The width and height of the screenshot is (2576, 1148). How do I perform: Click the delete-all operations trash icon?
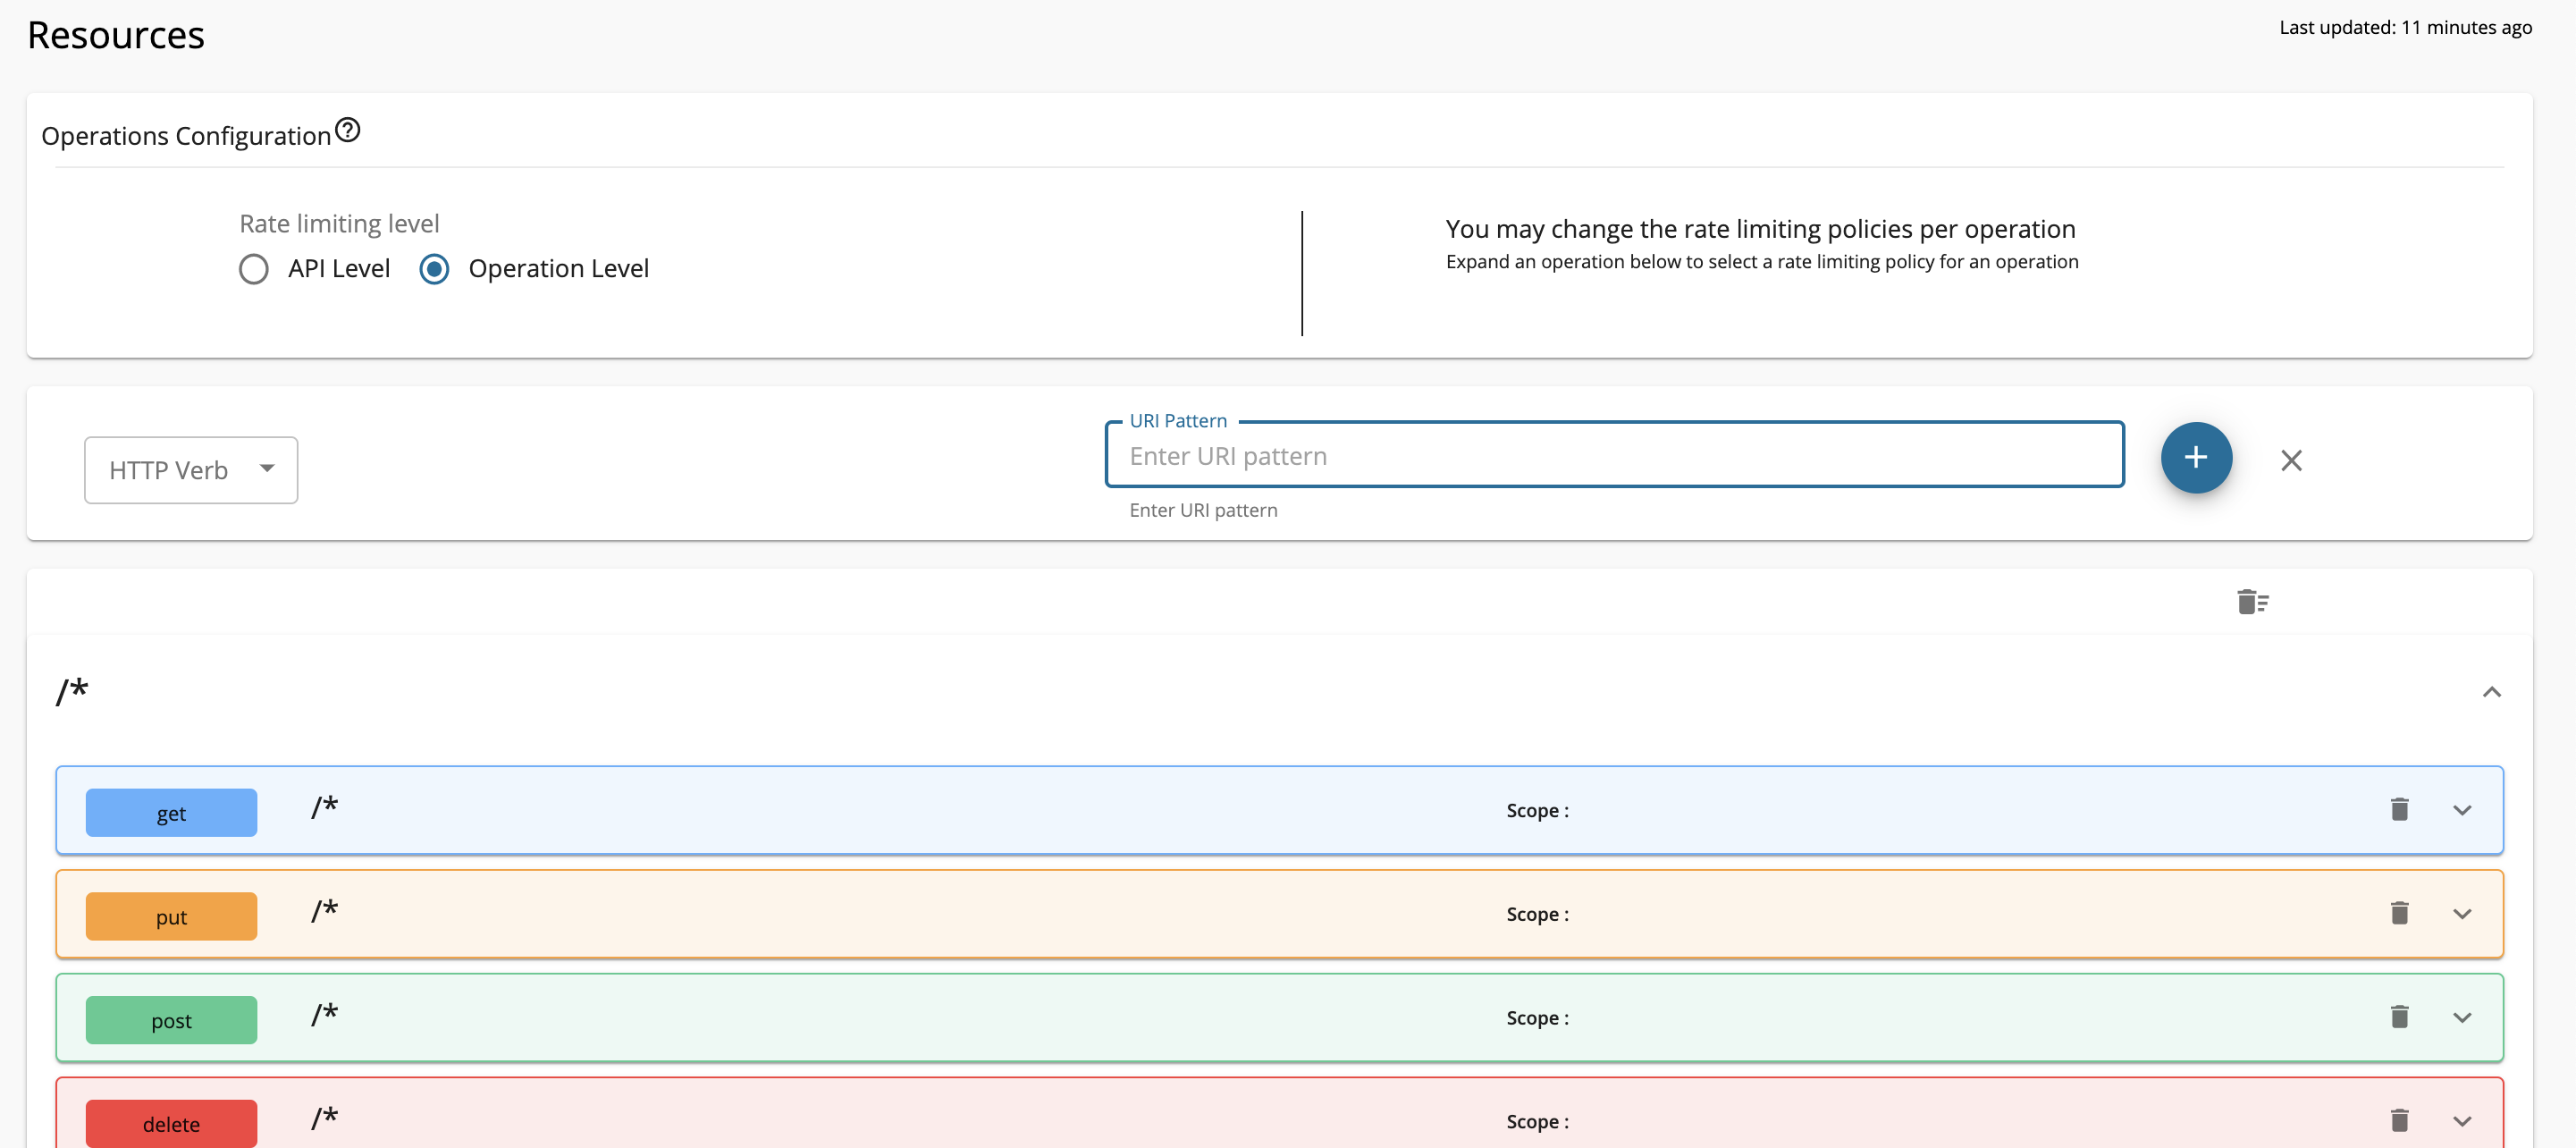point(2252,601)
